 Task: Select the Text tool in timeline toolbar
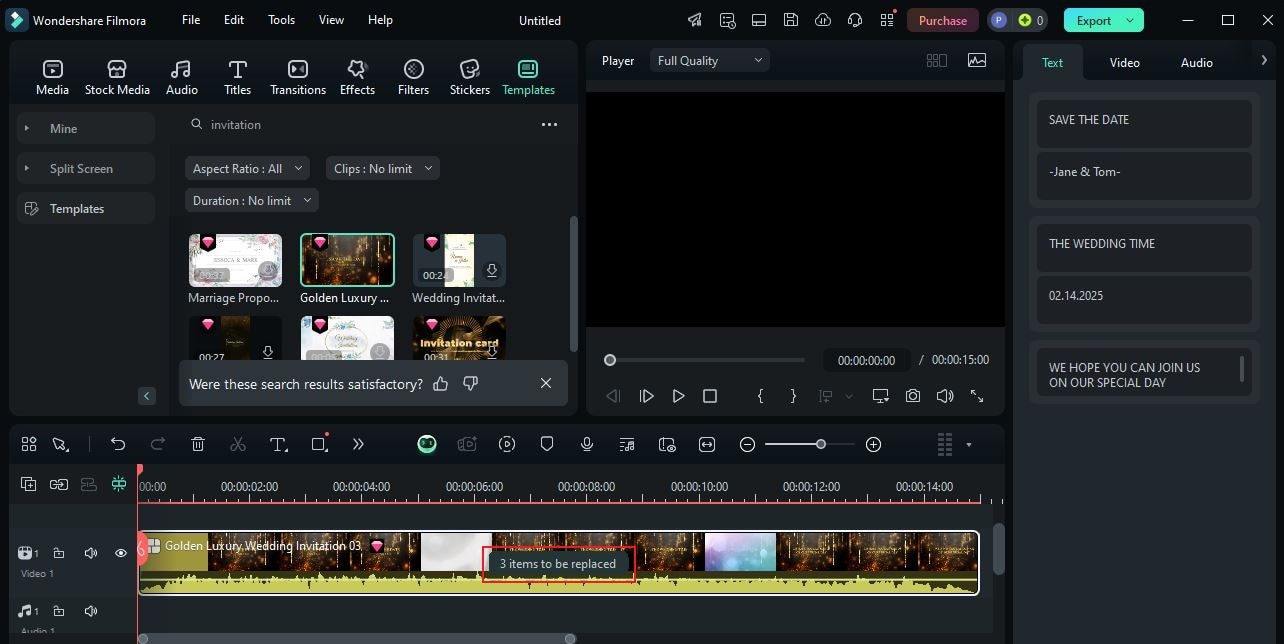pyautogui.click(x=279, y=444)
